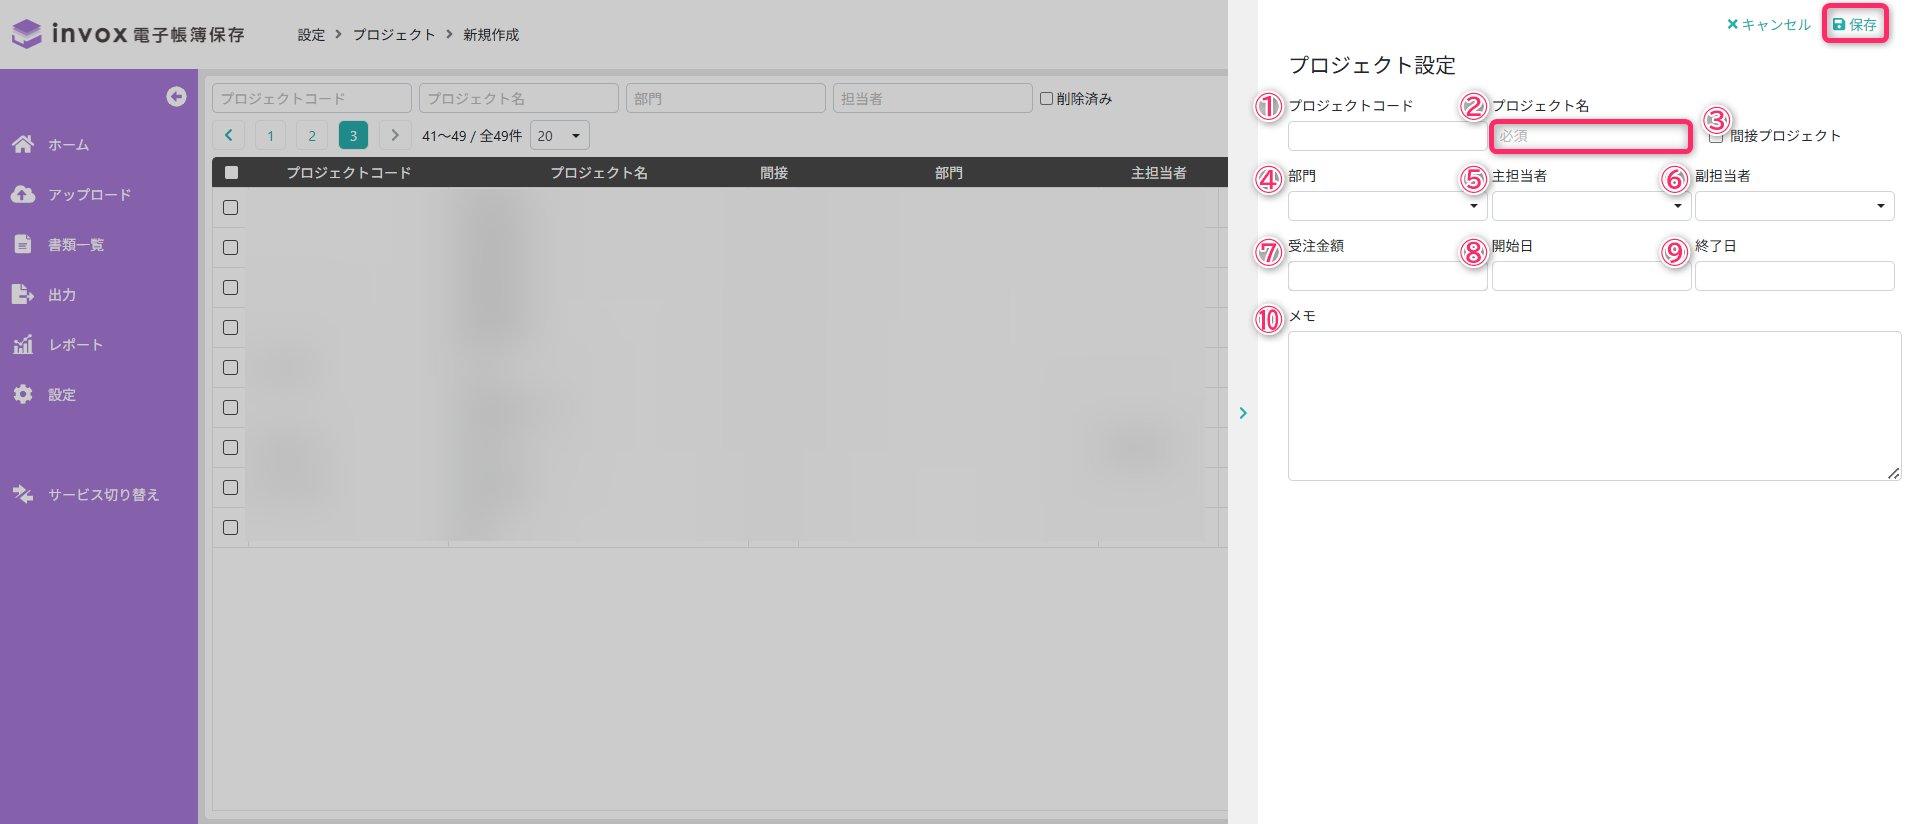Open the page size dropdown showing 20
This screenshot has height=824, width=1914.
[559, 135]
